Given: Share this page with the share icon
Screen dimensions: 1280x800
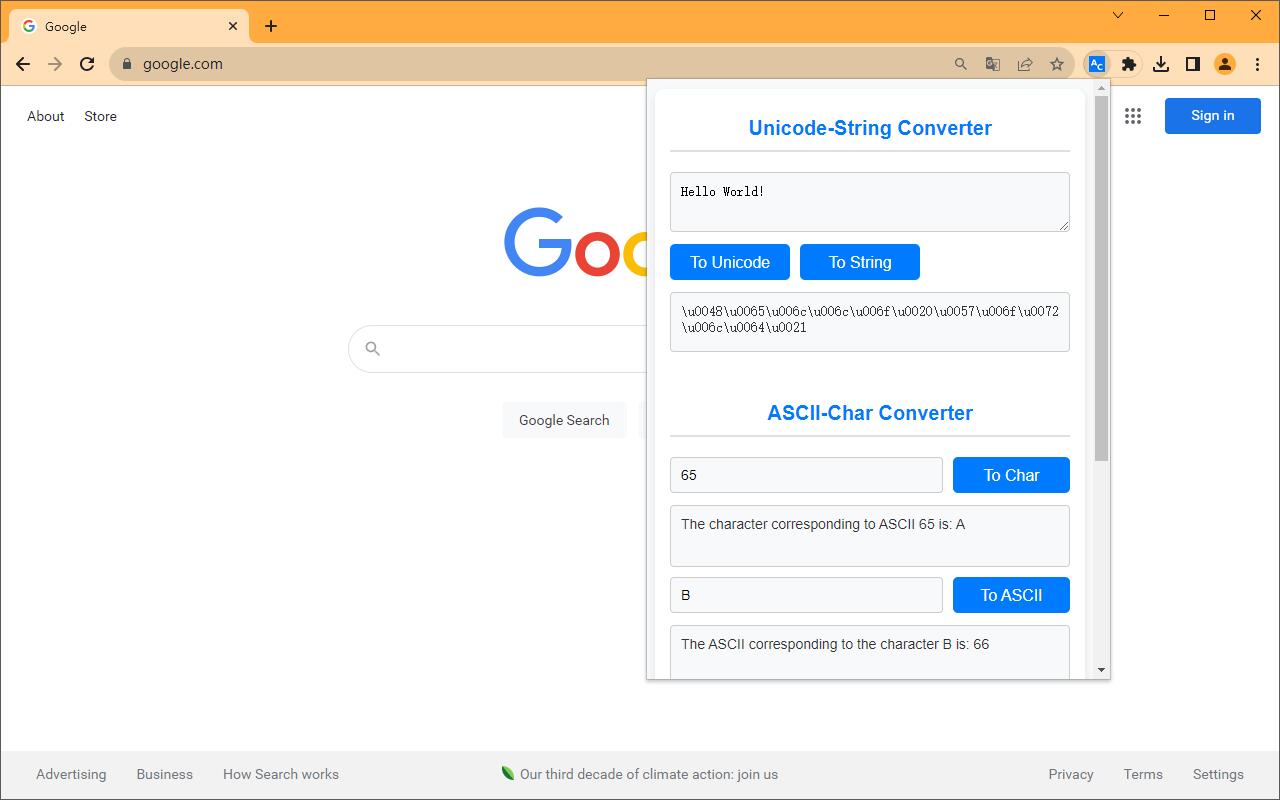Looking at the screenshot, I should [x=1024, y=63].
